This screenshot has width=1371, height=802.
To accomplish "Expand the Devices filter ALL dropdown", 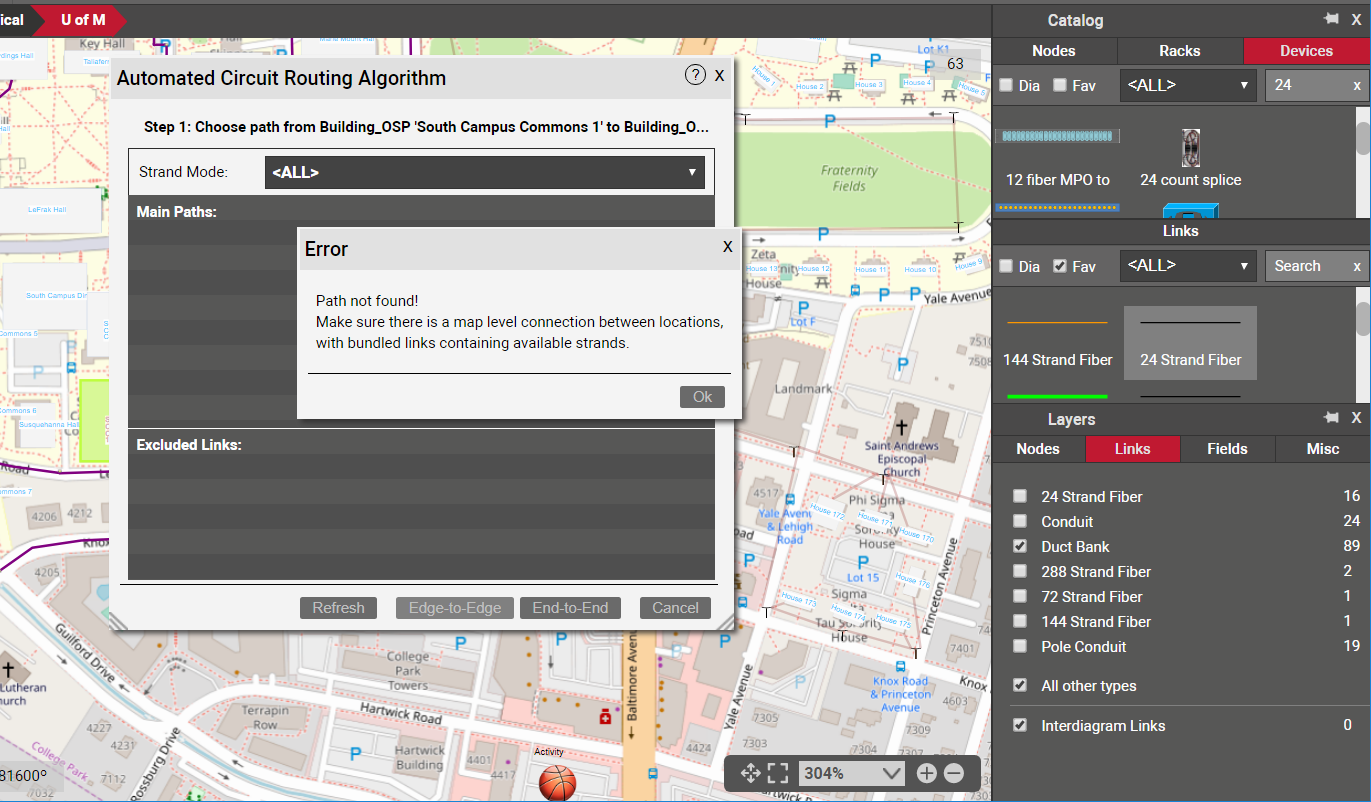I will [x=1188, y=86].
